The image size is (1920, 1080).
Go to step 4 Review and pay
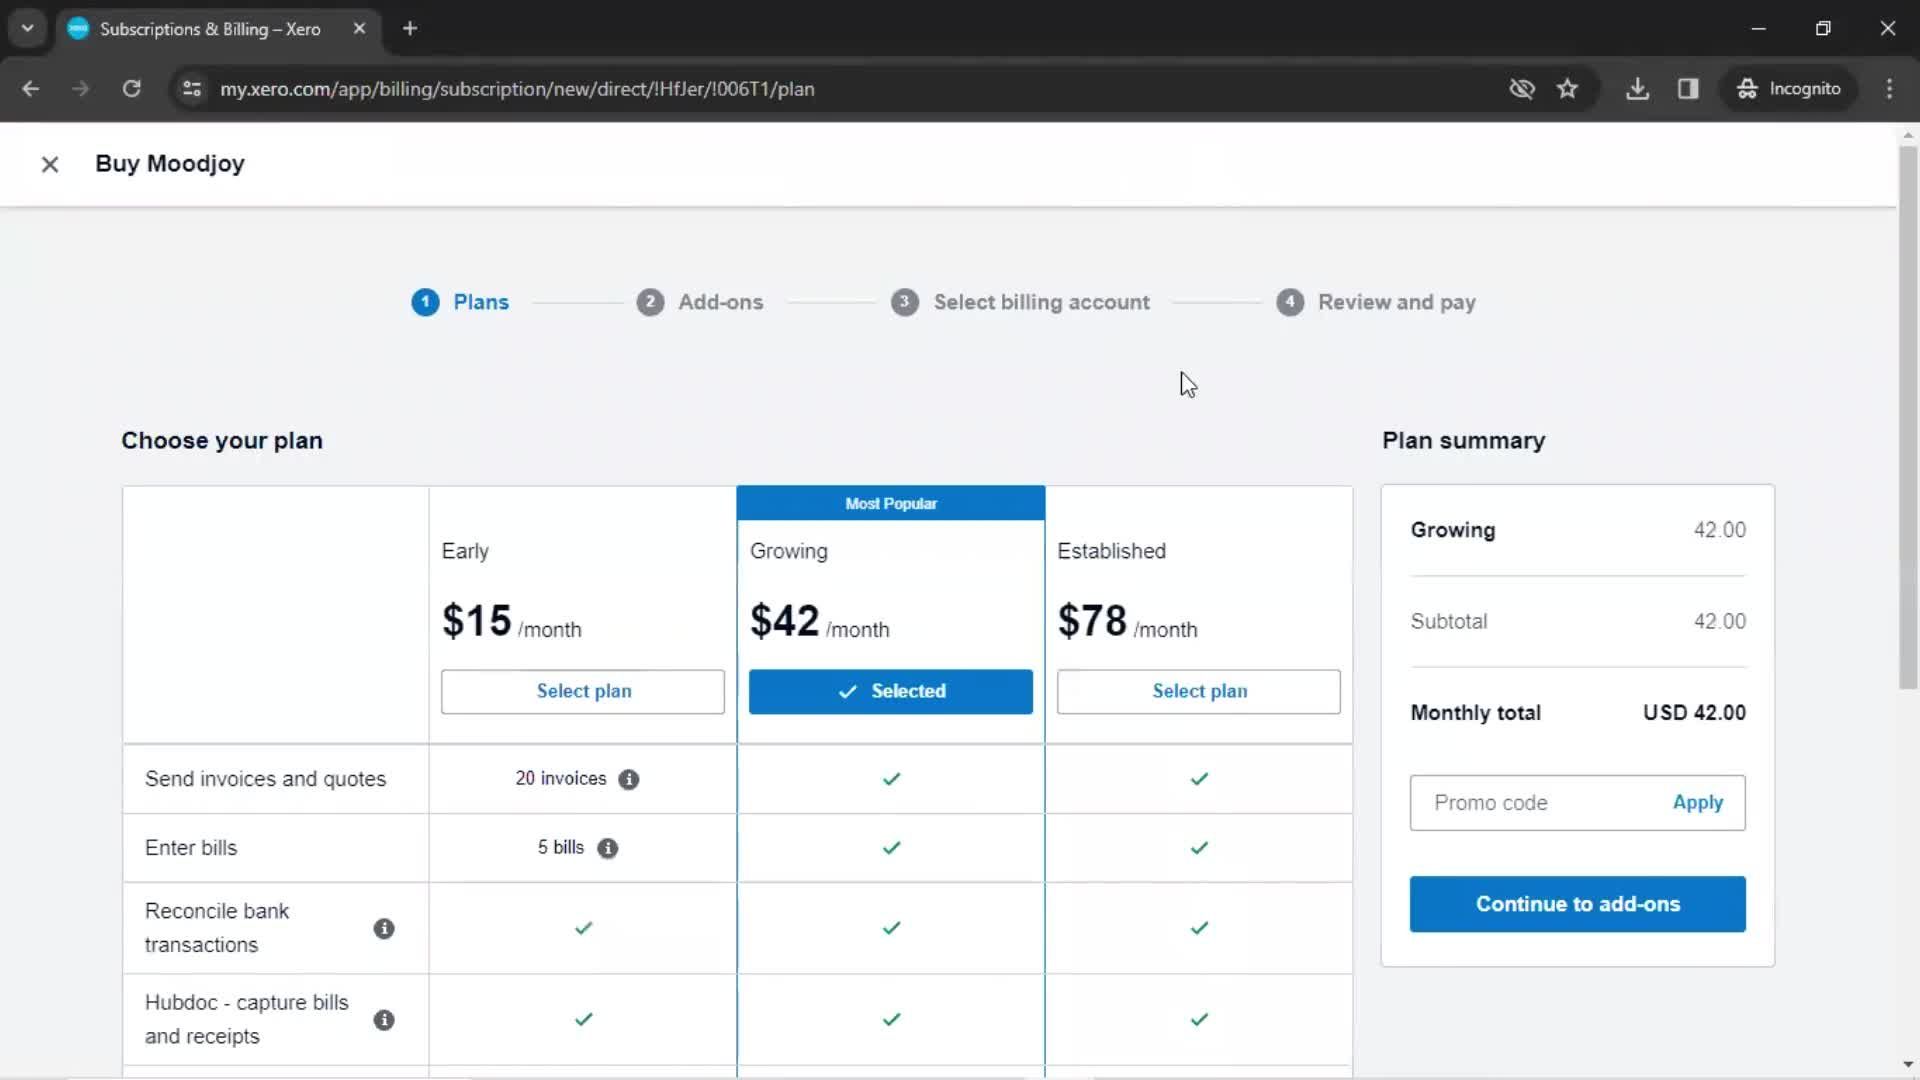[1376, 302]
